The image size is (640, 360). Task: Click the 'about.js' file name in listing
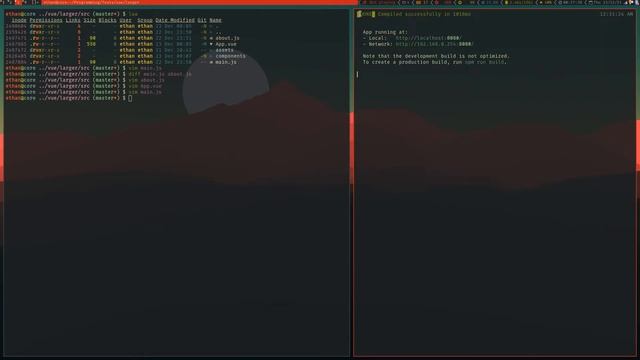pos(227,38)
